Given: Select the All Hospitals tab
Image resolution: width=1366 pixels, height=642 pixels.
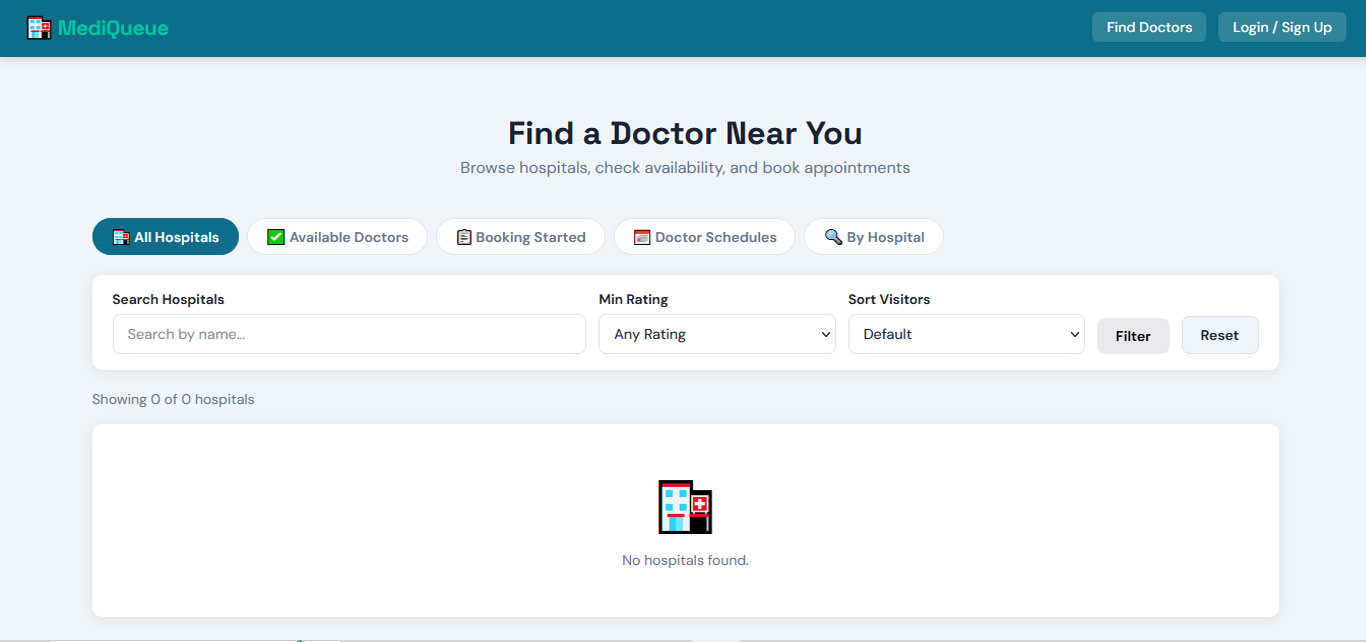Looking at the screenshot, I should [x=165, y=237].
